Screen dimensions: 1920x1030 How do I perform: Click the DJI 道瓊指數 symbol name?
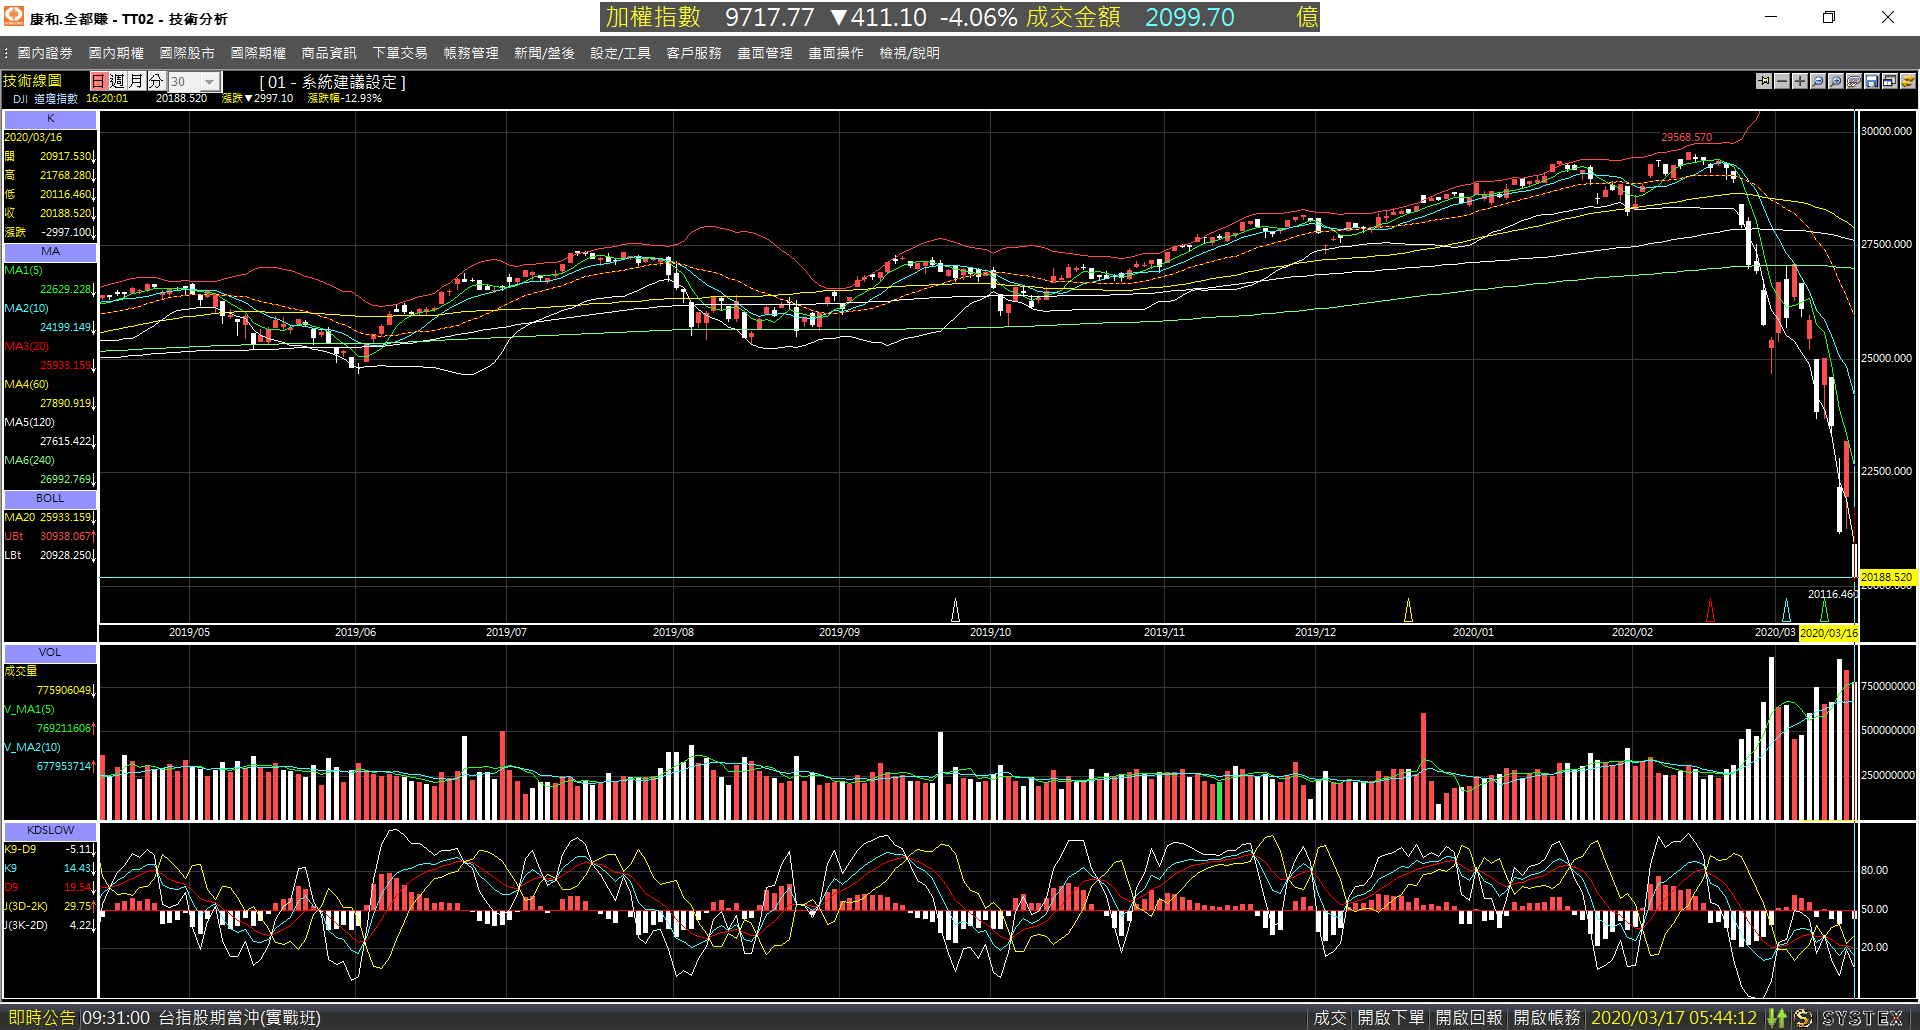pyautogui.click(x=46, y=99)
